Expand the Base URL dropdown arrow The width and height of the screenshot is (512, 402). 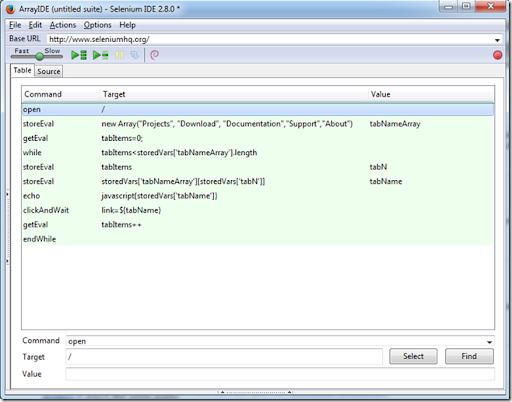(497, 40)
